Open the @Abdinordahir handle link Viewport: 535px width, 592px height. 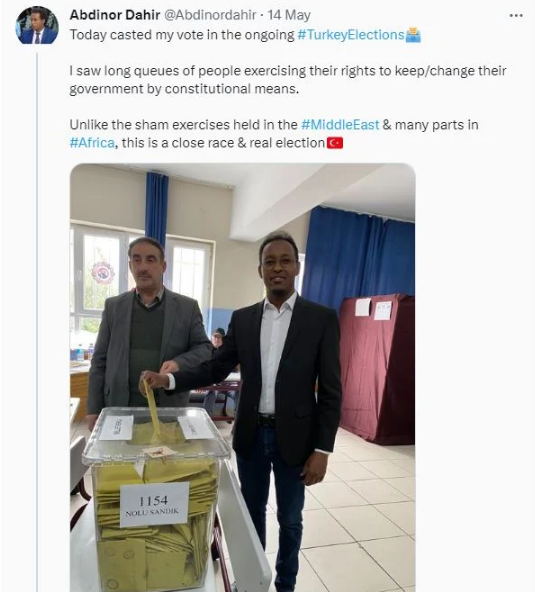click(210, 15)
